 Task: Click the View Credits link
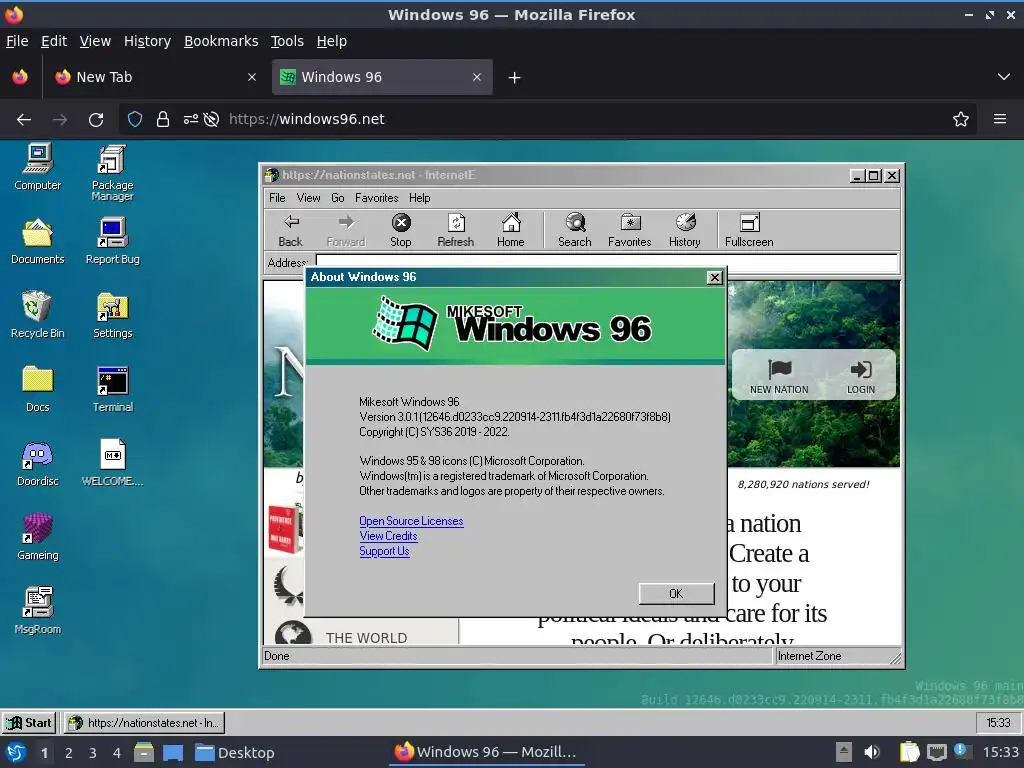388,536
